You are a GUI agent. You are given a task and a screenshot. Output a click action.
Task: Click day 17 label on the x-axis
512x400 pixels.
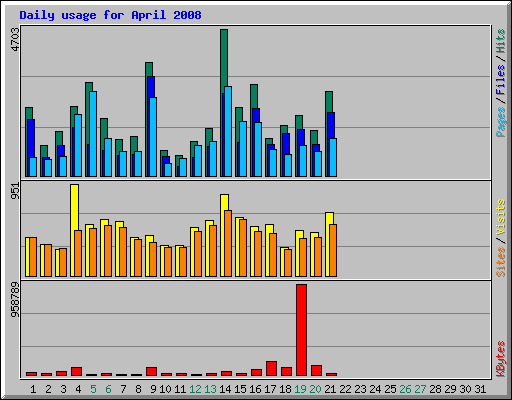click(x=270, y=389)
